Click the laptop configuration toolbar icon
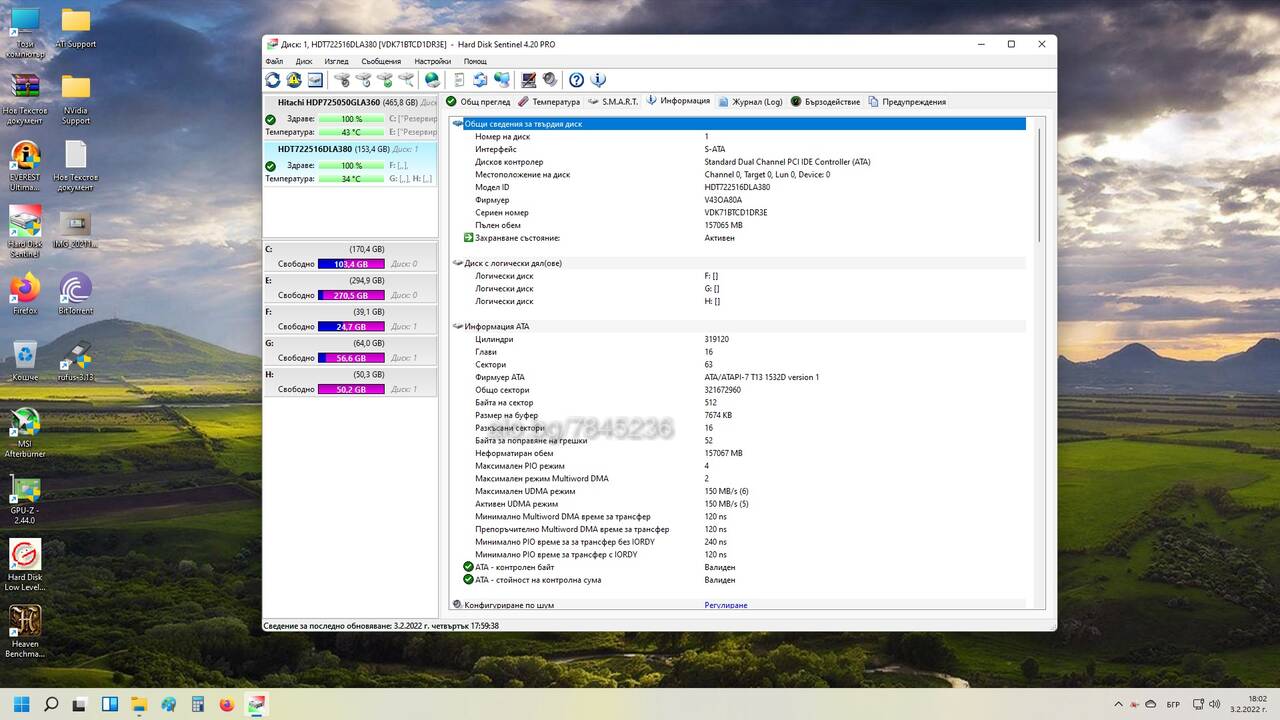 tap(528, 80)
